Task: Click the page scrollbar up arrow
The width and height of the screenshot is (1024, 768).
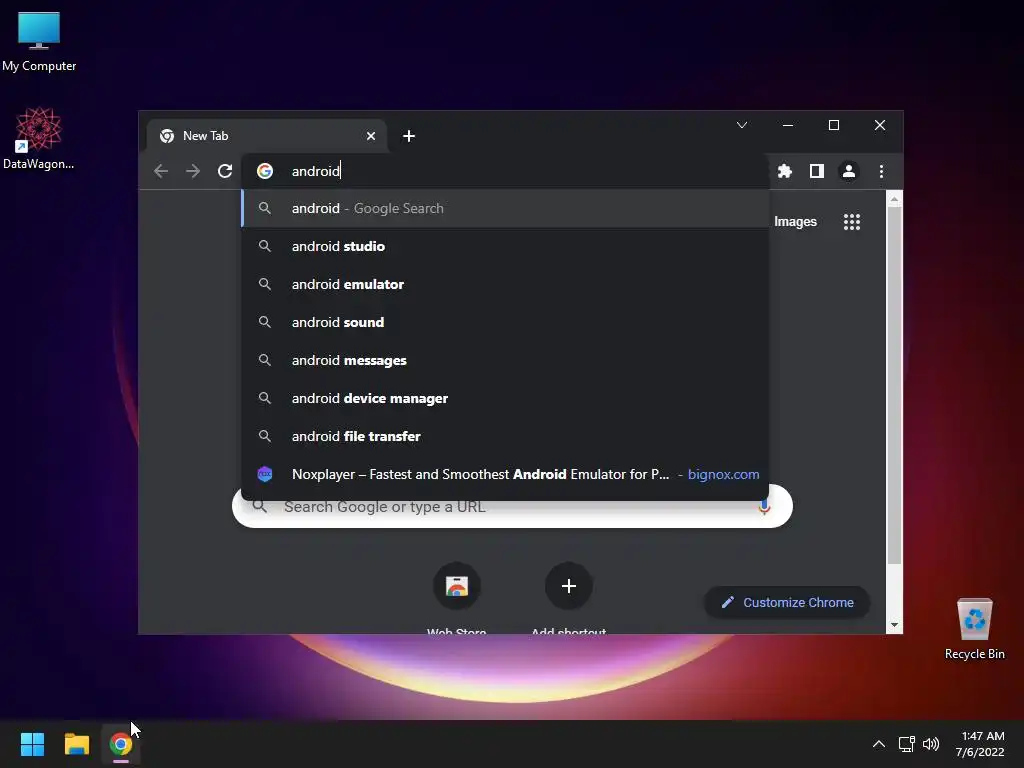Action: pos(894,199)
